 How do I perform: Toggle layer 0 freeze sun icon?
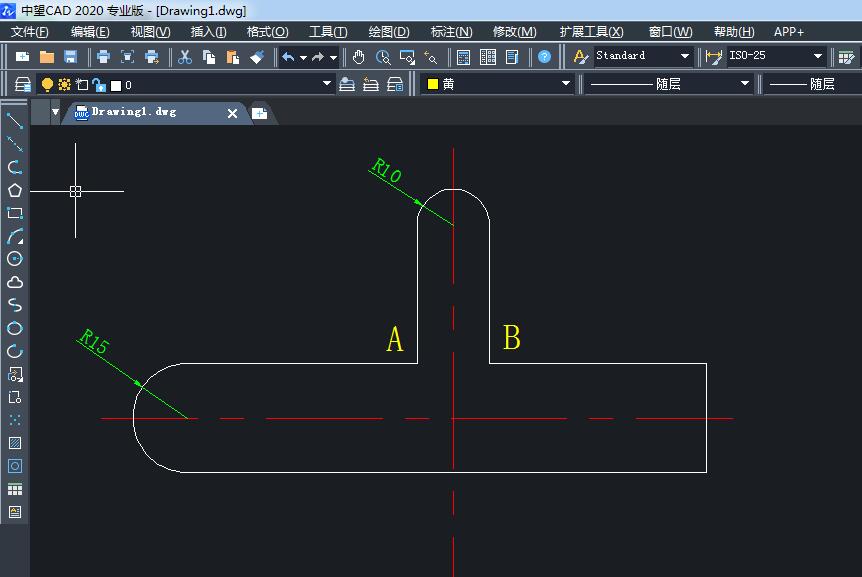(x=64, y=84)
